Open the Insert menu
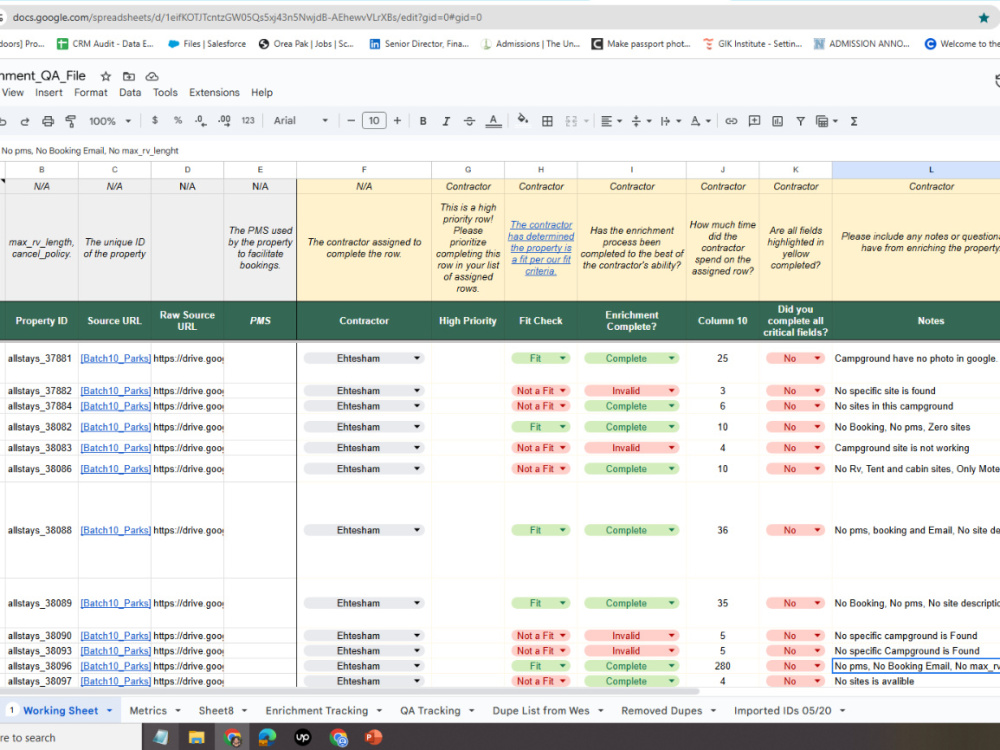This screenshot has height=750, width=1000. [48, 92]
